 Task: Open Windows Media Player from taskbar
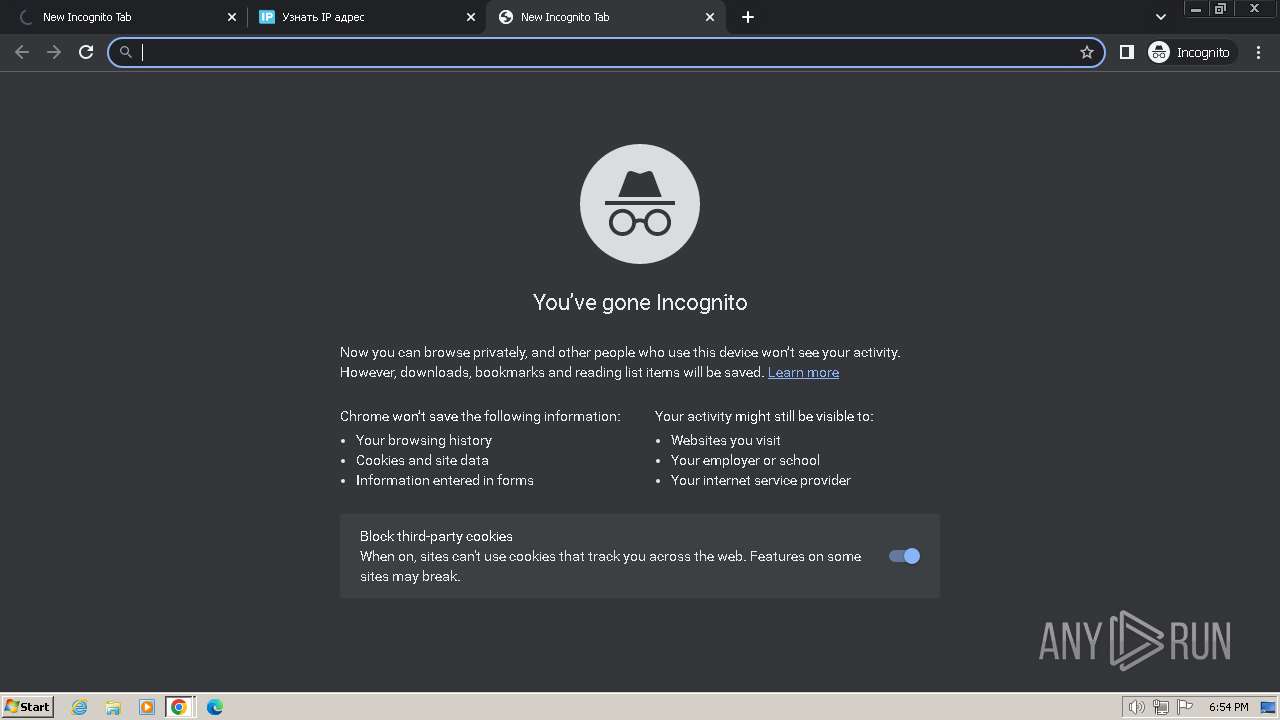coord(146,707)
